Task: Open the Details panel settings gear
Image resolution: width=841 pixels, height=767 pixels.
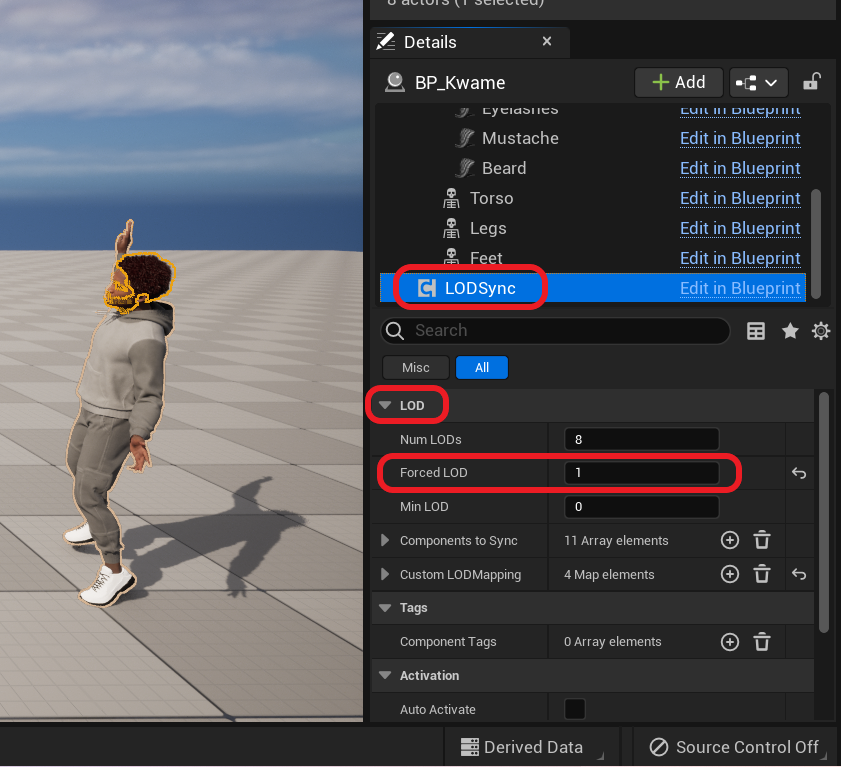Action: pyautogui.click(x=821, y=331)
